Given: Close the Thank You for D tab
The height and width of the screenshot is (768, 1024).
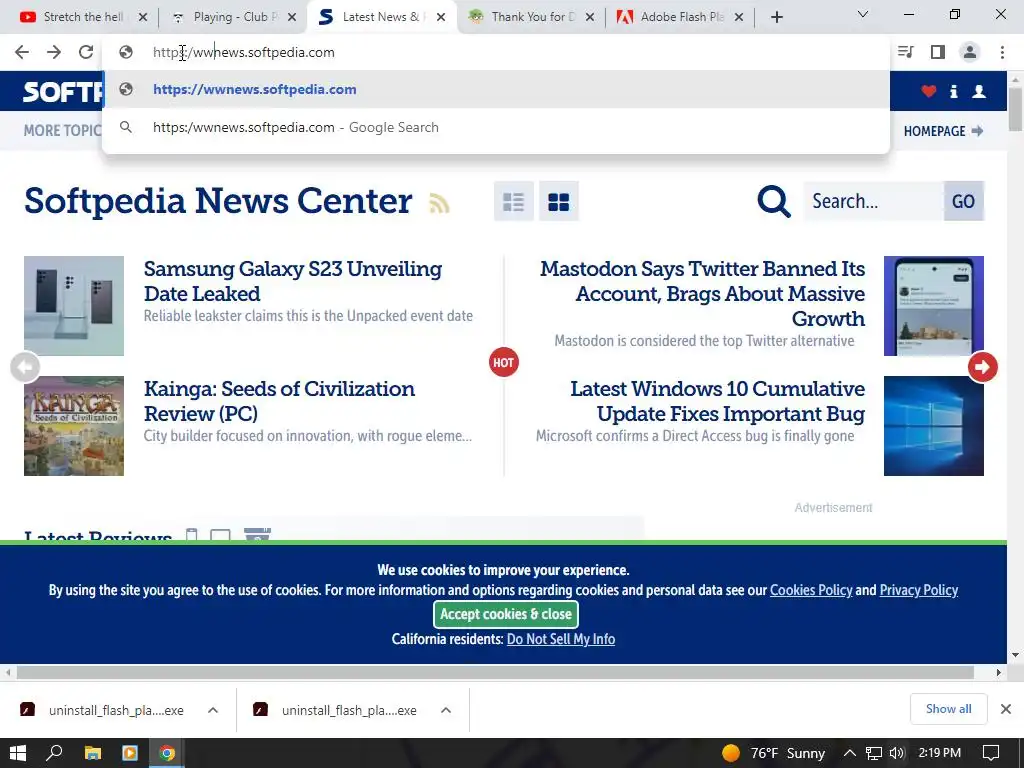Looking at the screenshot, I should [590, 17].
